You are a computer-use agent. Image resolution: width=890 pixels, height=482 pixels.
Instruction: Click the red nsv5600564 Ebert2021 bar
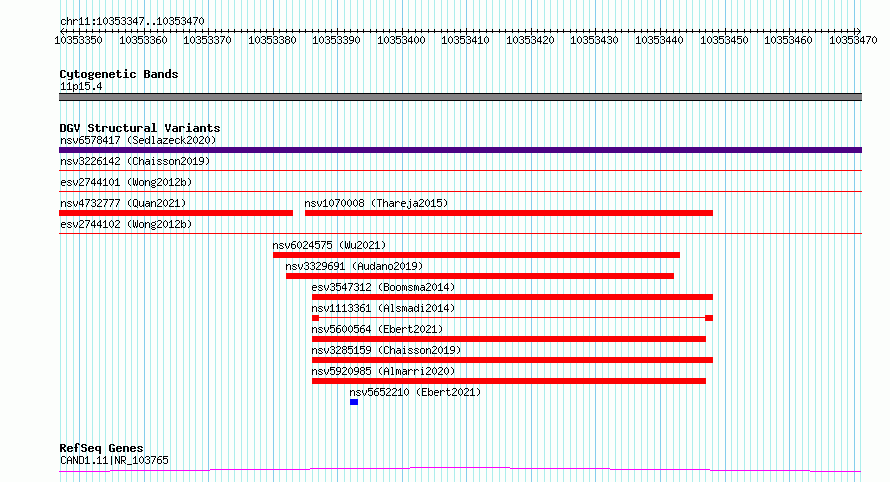tap(509, 339)
